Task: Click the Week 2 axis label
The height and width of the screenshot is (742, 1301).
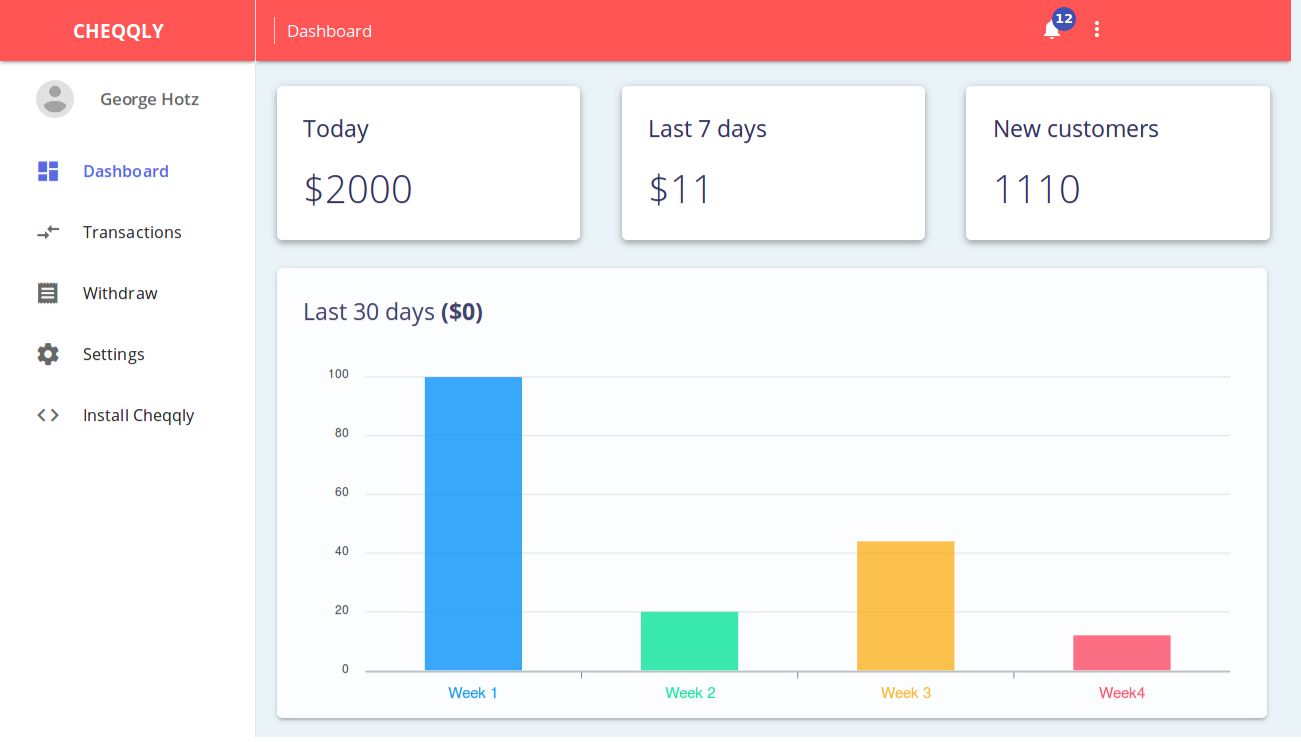Action: pyautogui.click(x=690, y=693)
